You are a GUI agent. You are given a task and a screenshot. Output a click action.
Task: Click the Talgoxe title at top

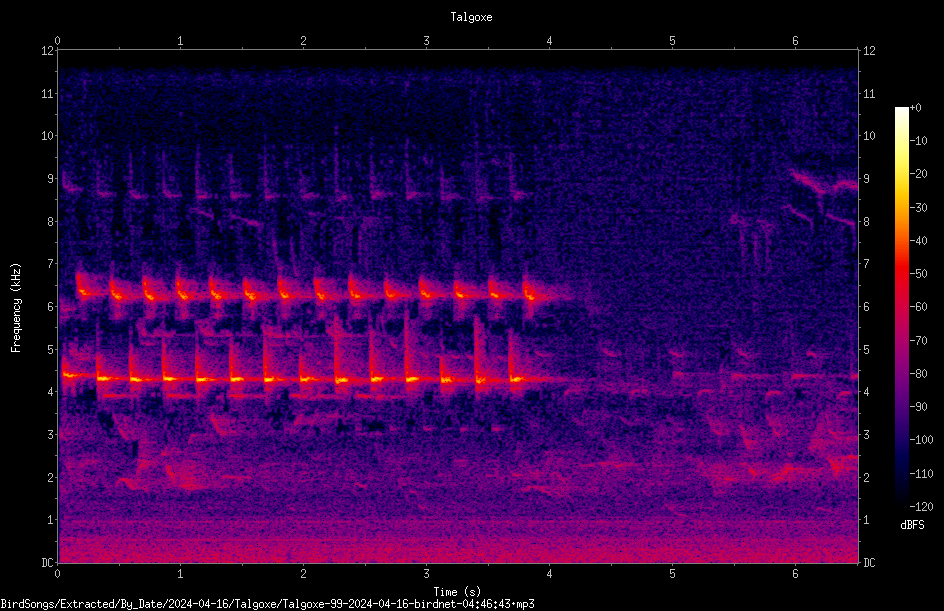(x=471, y=17)
